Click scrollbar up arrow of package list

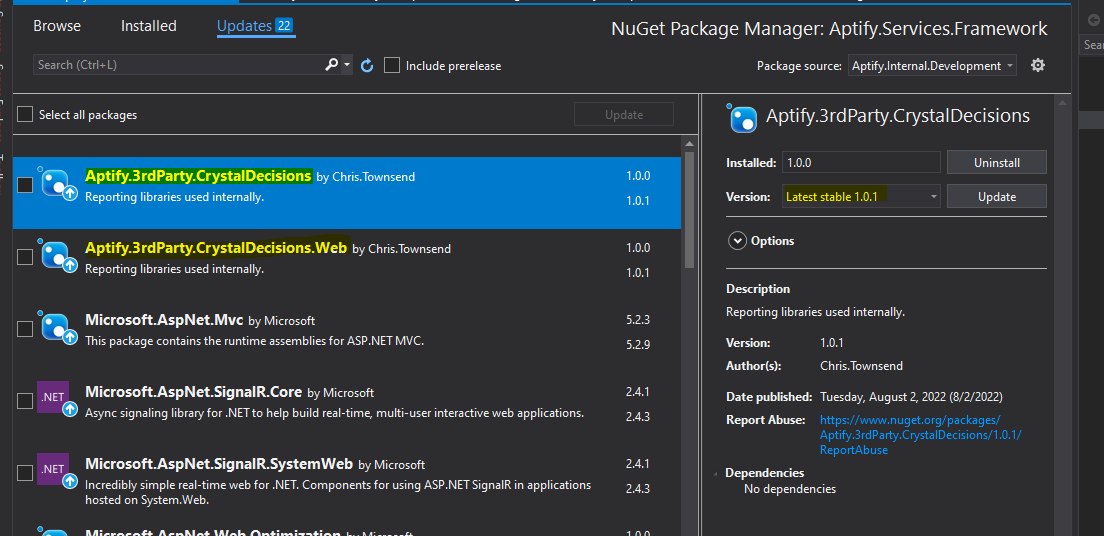pos(690,144)
